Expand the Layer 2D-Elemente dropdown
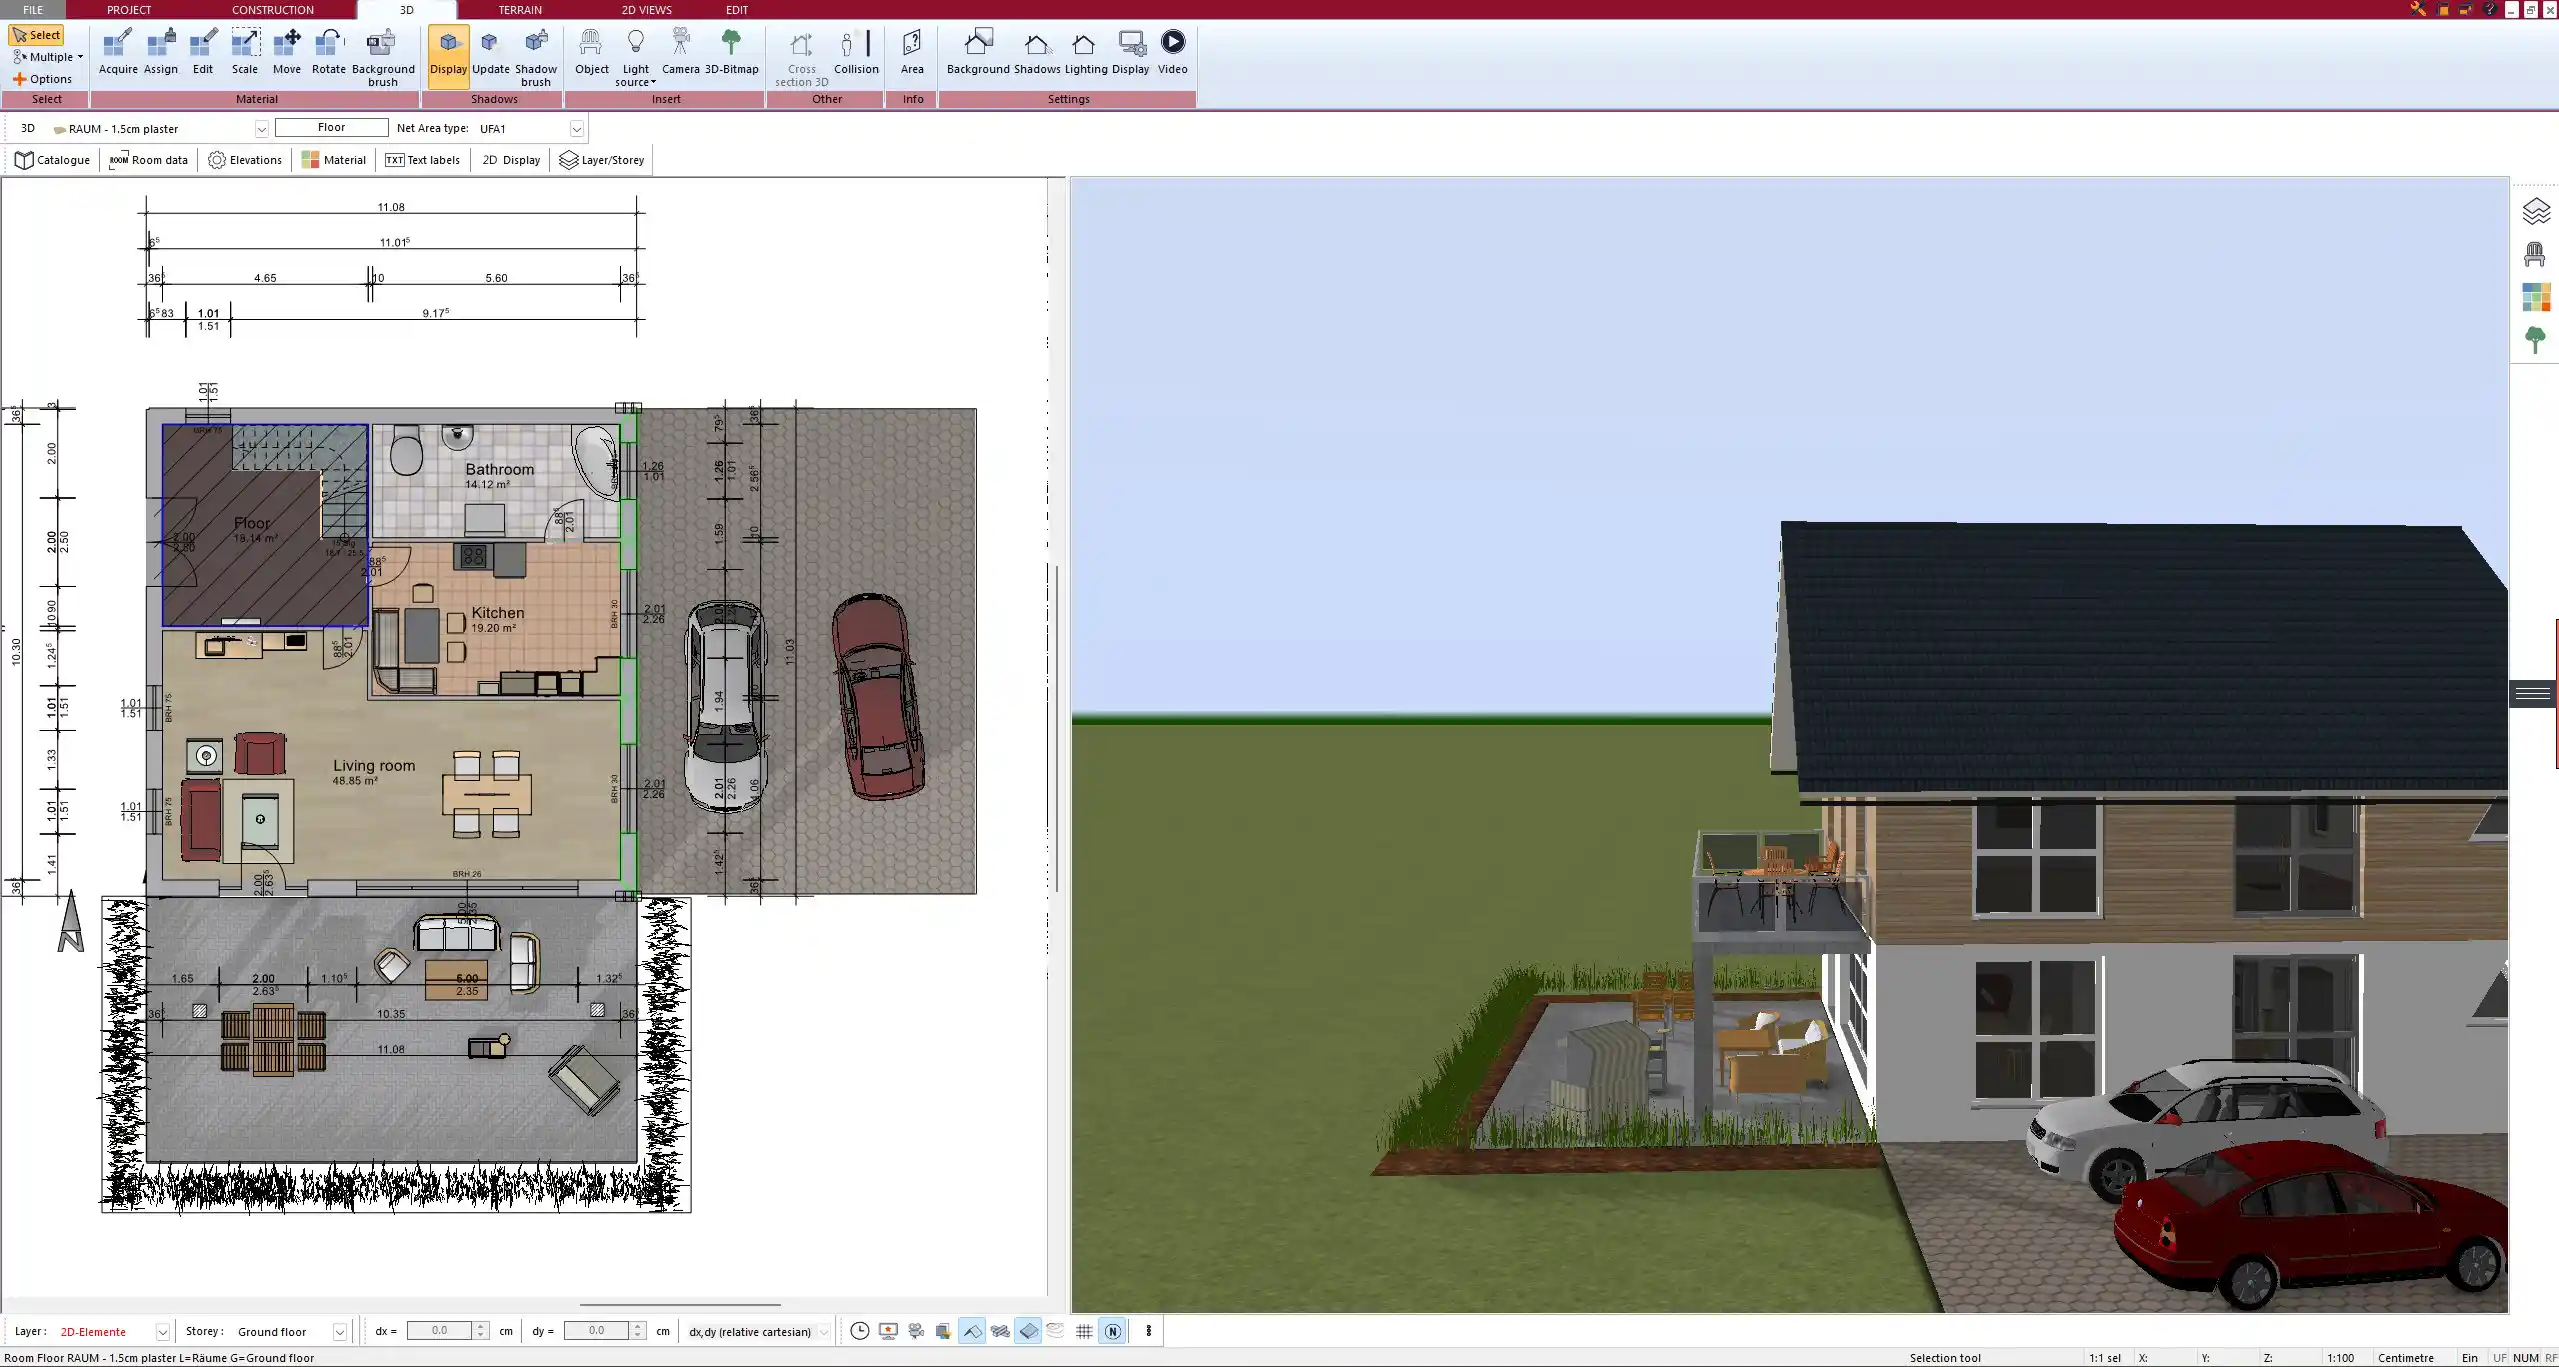Viewport: 2559px width, 1367px height. point(162,1332)
